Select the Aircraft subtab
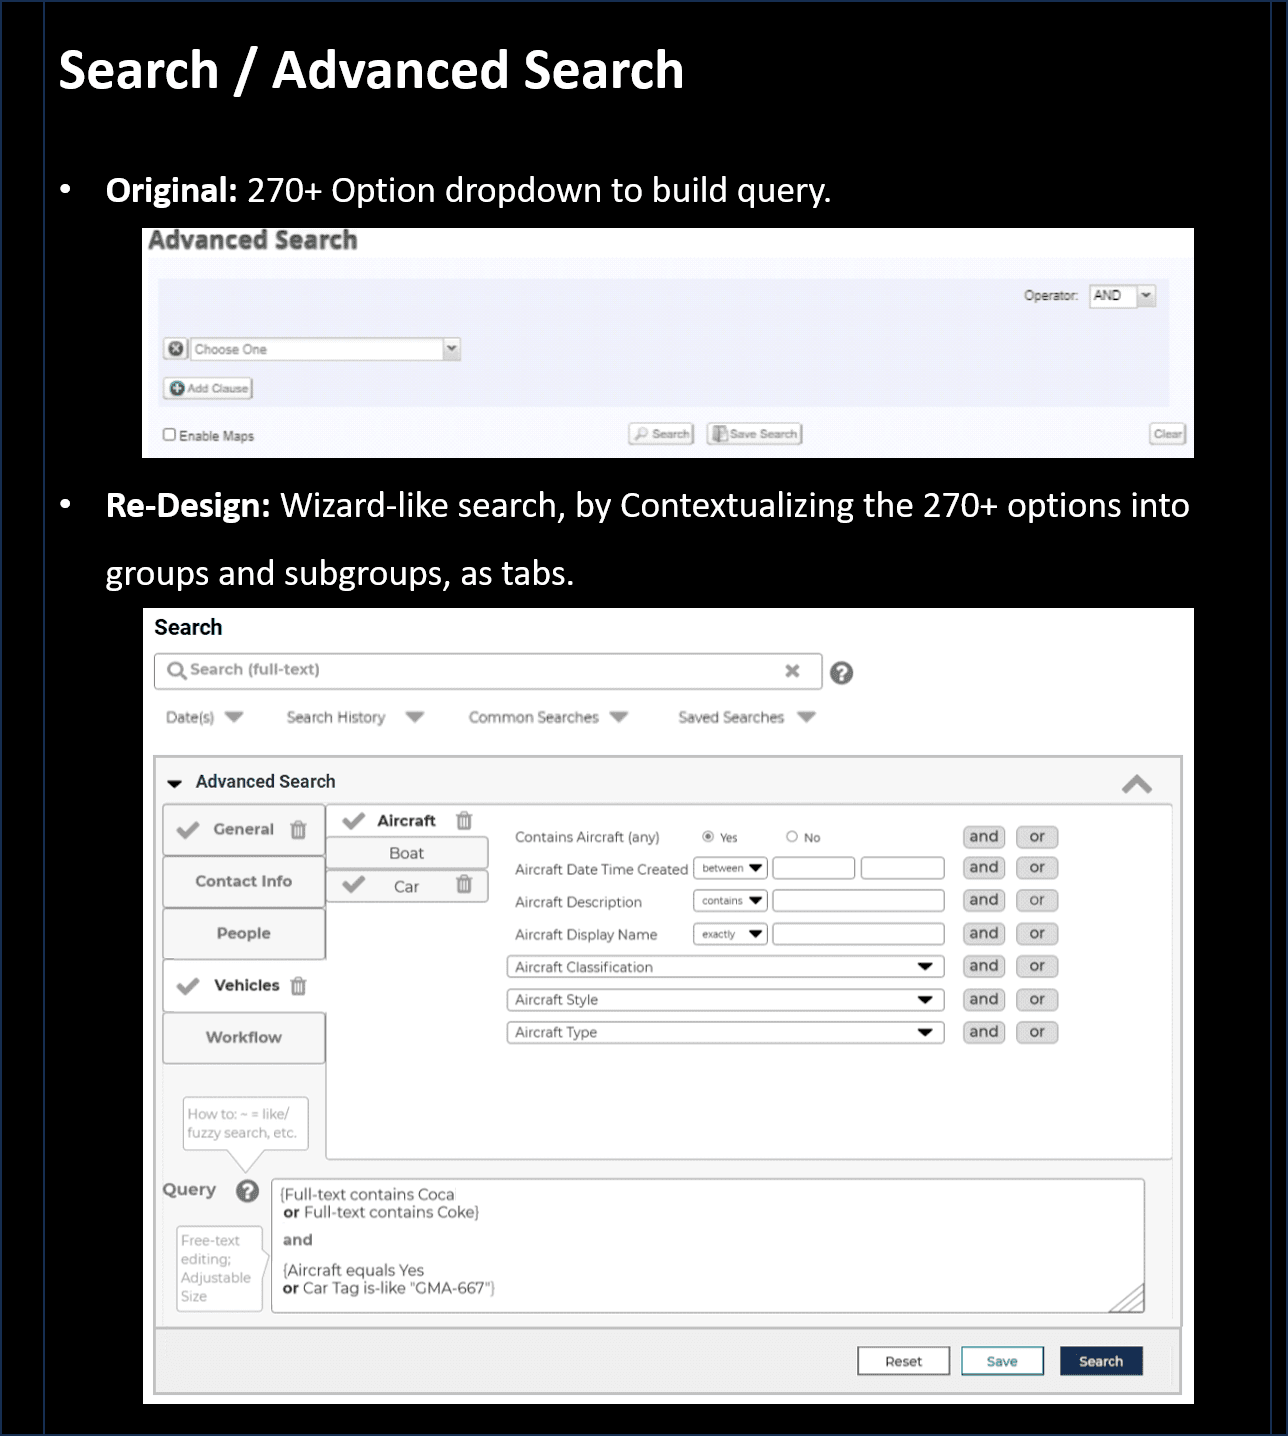 pos(407,821)
